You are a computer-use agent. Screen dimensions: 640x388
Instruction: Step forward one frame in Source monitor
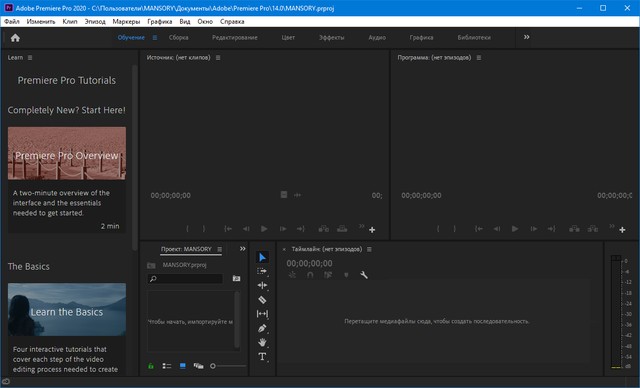pos(282,229)
